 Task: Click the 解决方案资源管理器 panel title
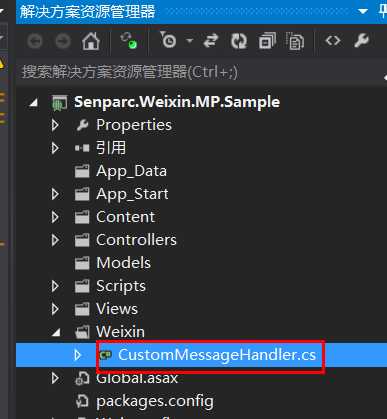88,11
